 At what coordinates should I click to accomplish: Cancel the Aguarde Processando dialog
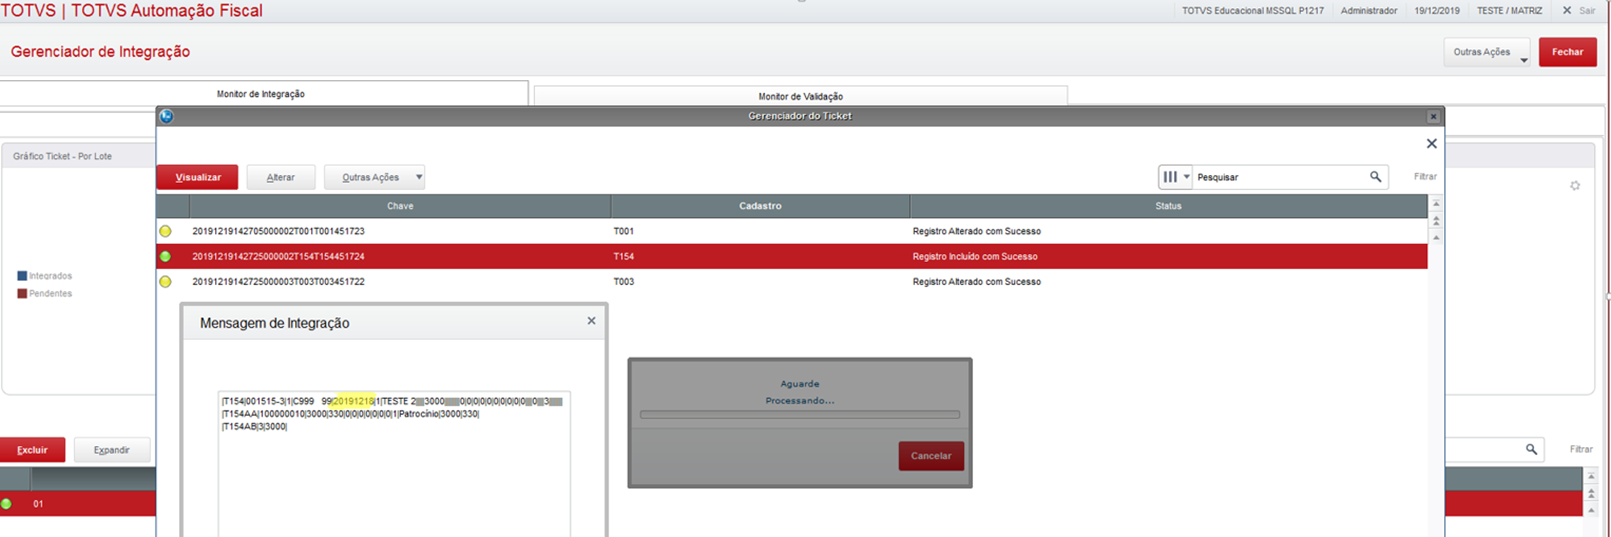coord(931,456)
